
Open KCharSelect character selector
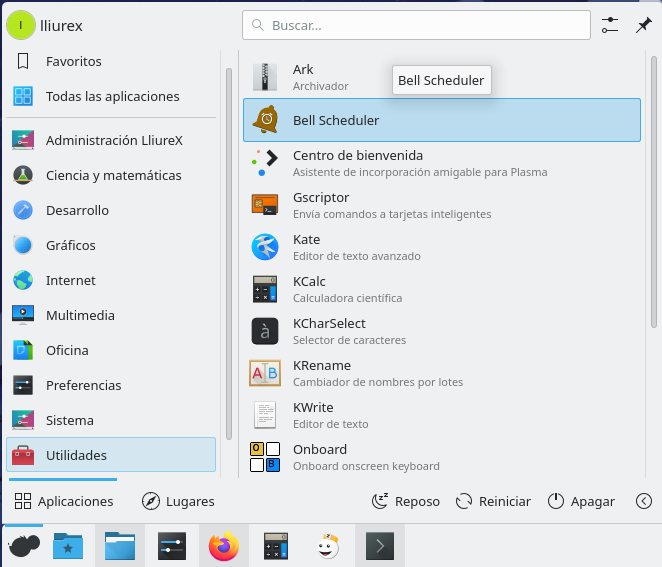click(329, 331)
